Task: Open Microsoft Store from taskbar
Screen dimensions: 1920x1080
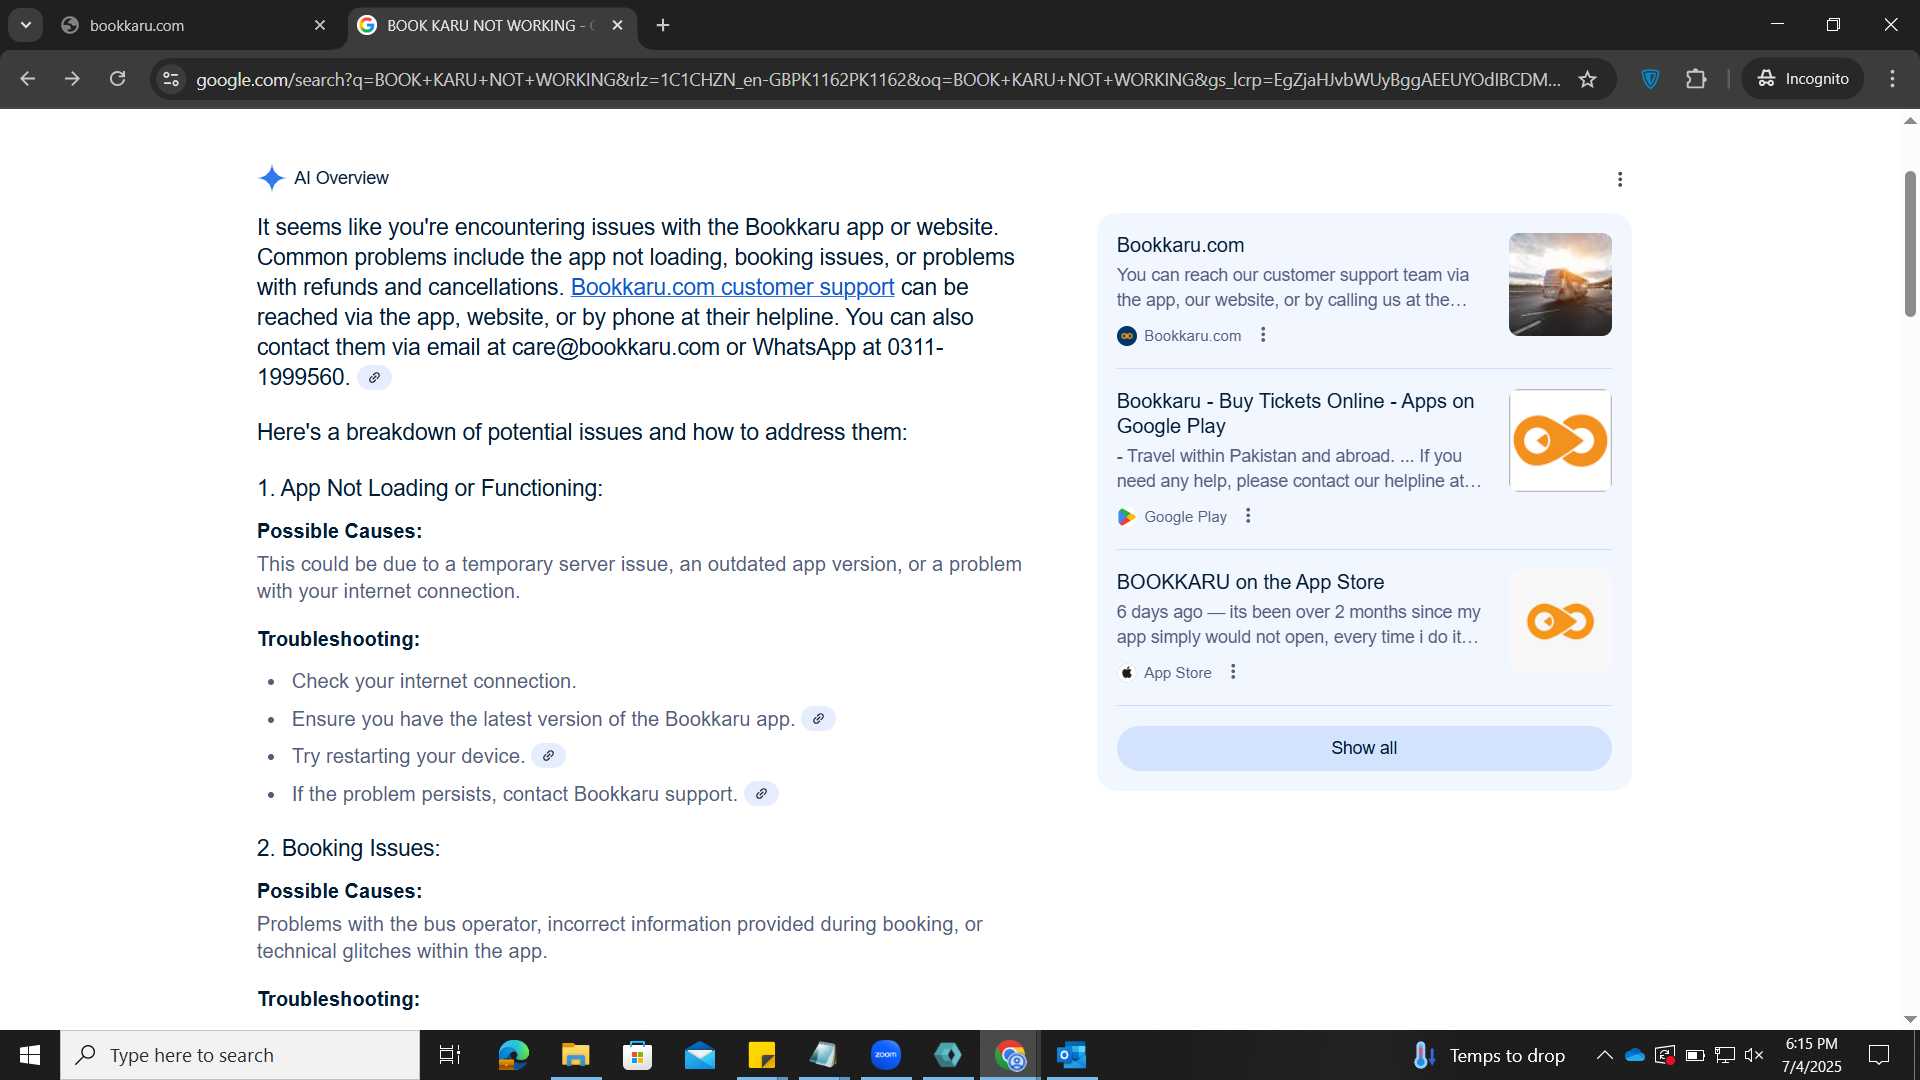Action: tap(637, 1055)
